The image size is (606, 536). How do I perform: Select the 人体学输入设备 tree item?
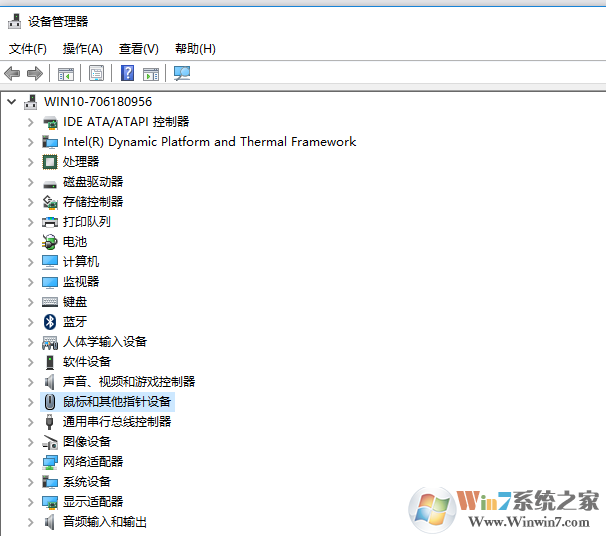[x=105, y=342]
